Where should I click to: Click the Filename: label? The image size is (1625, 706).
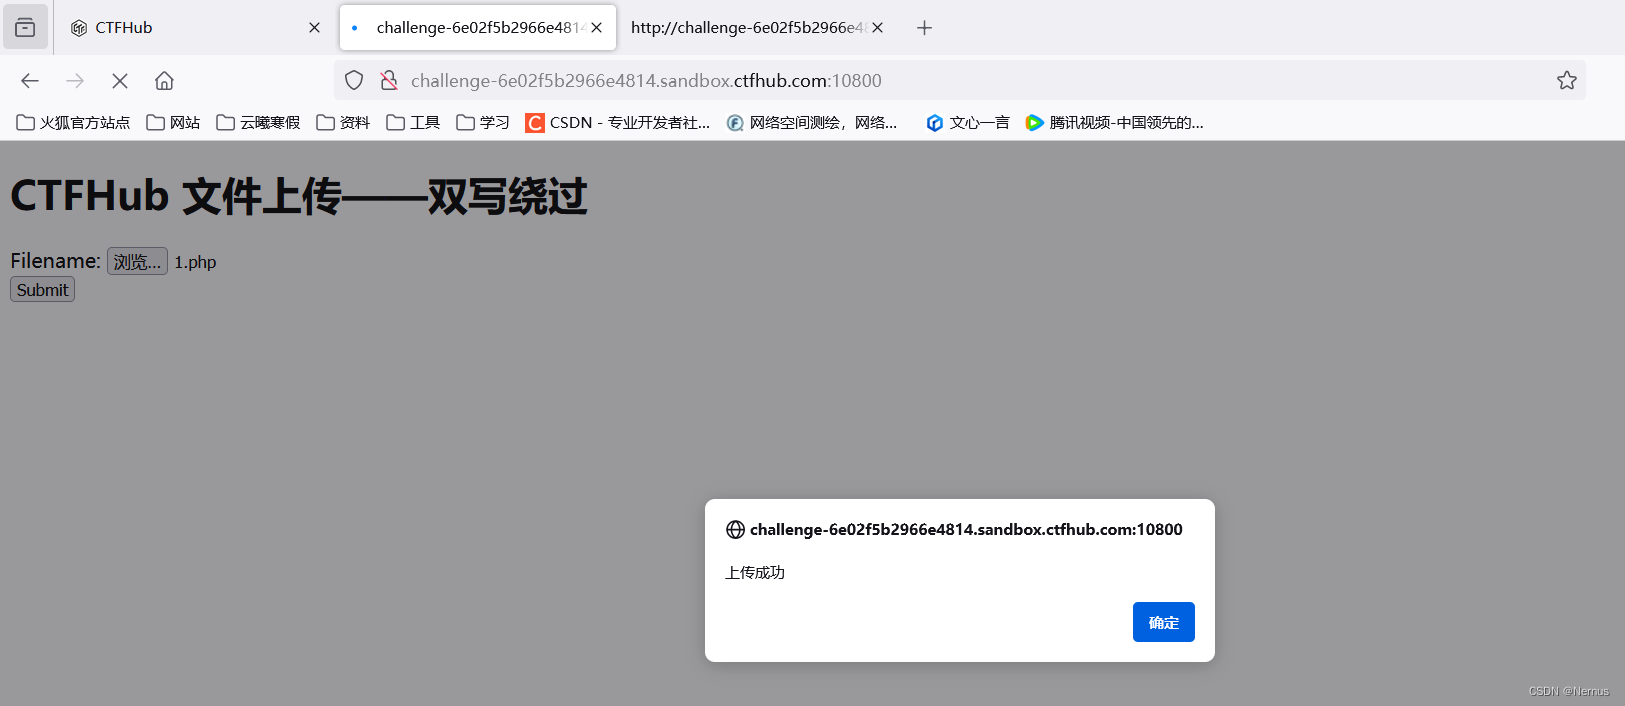pos(56,261)
